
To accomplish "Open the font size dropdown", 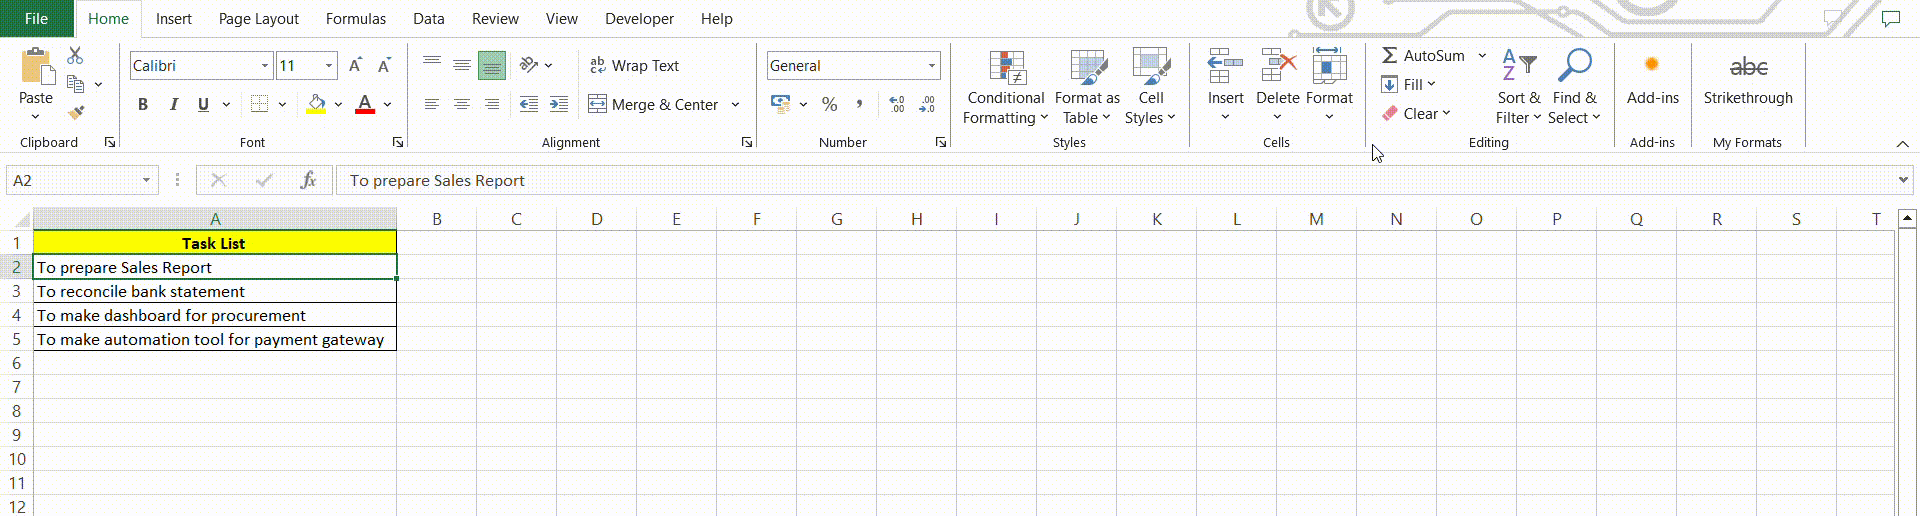I will click(329, 66).
